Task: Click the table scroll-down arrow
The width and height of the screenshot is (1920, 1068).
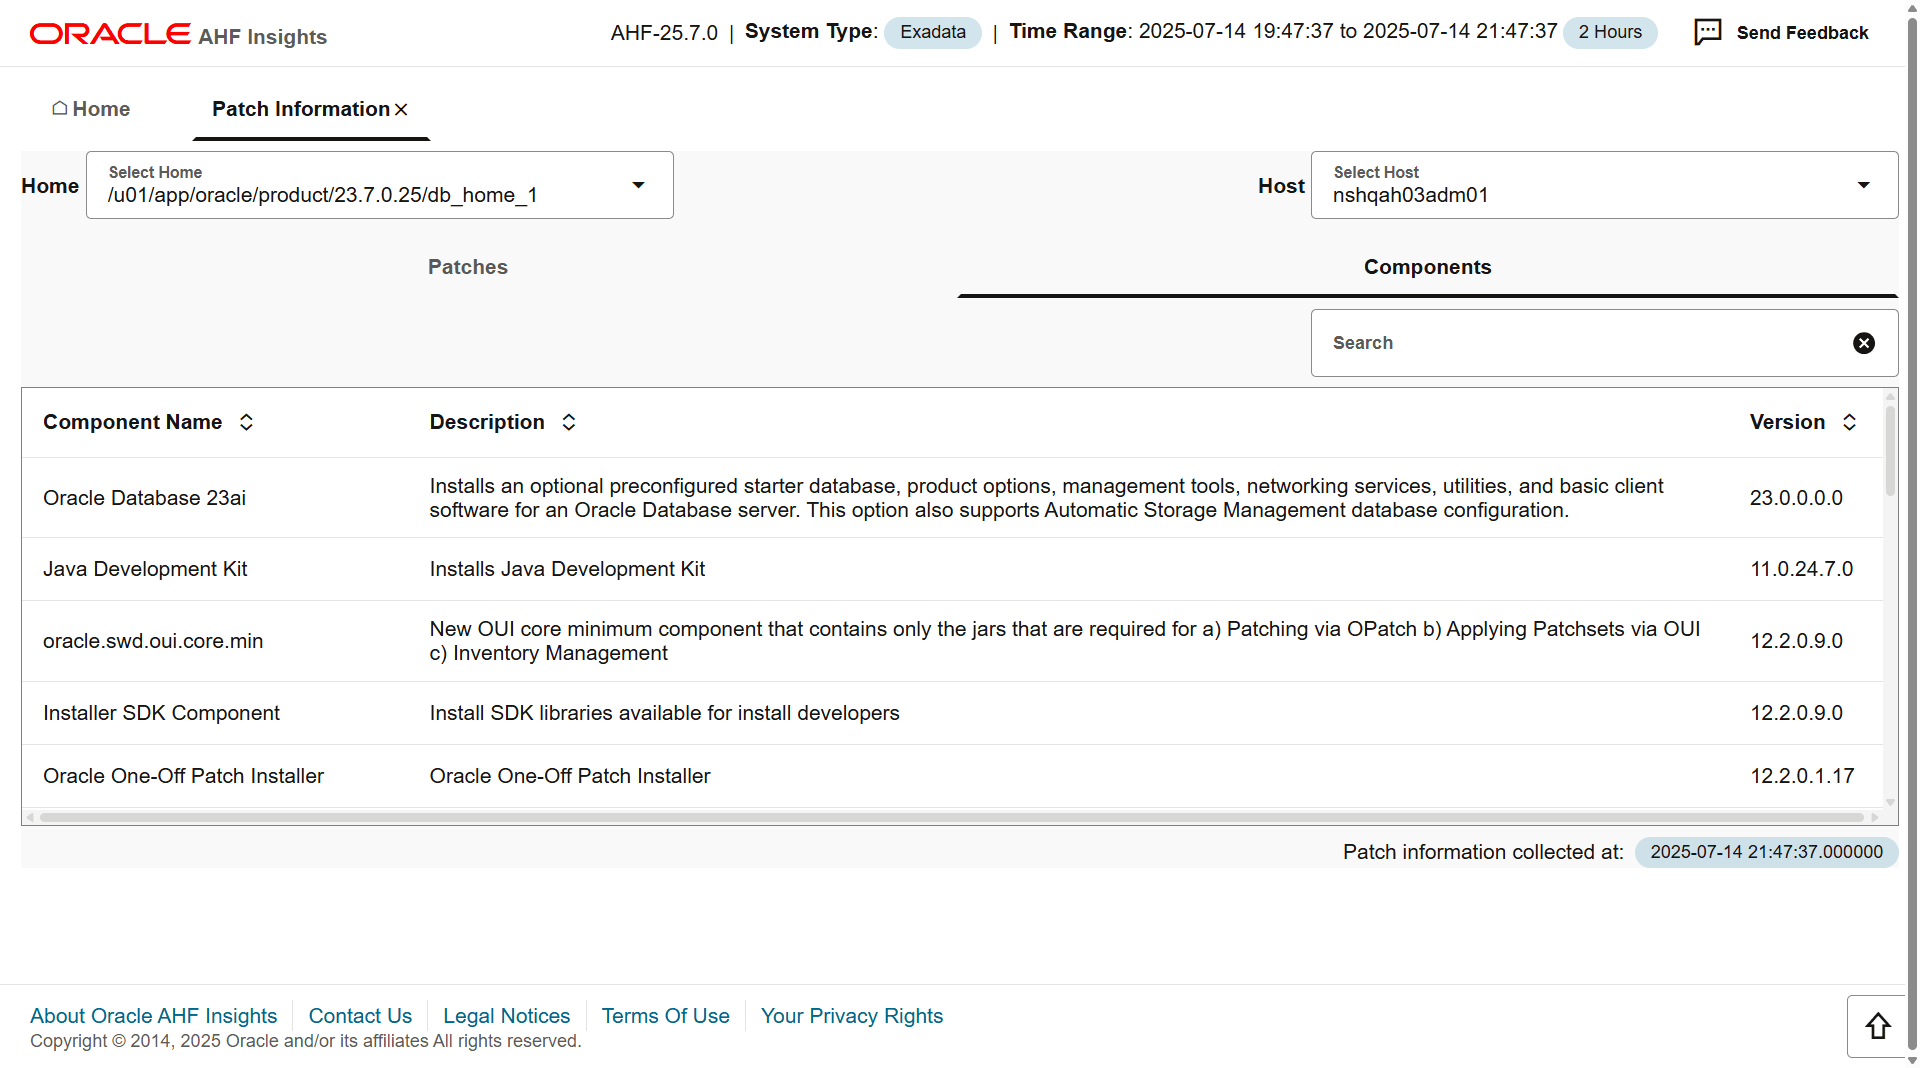Action: pos(1890,802)
